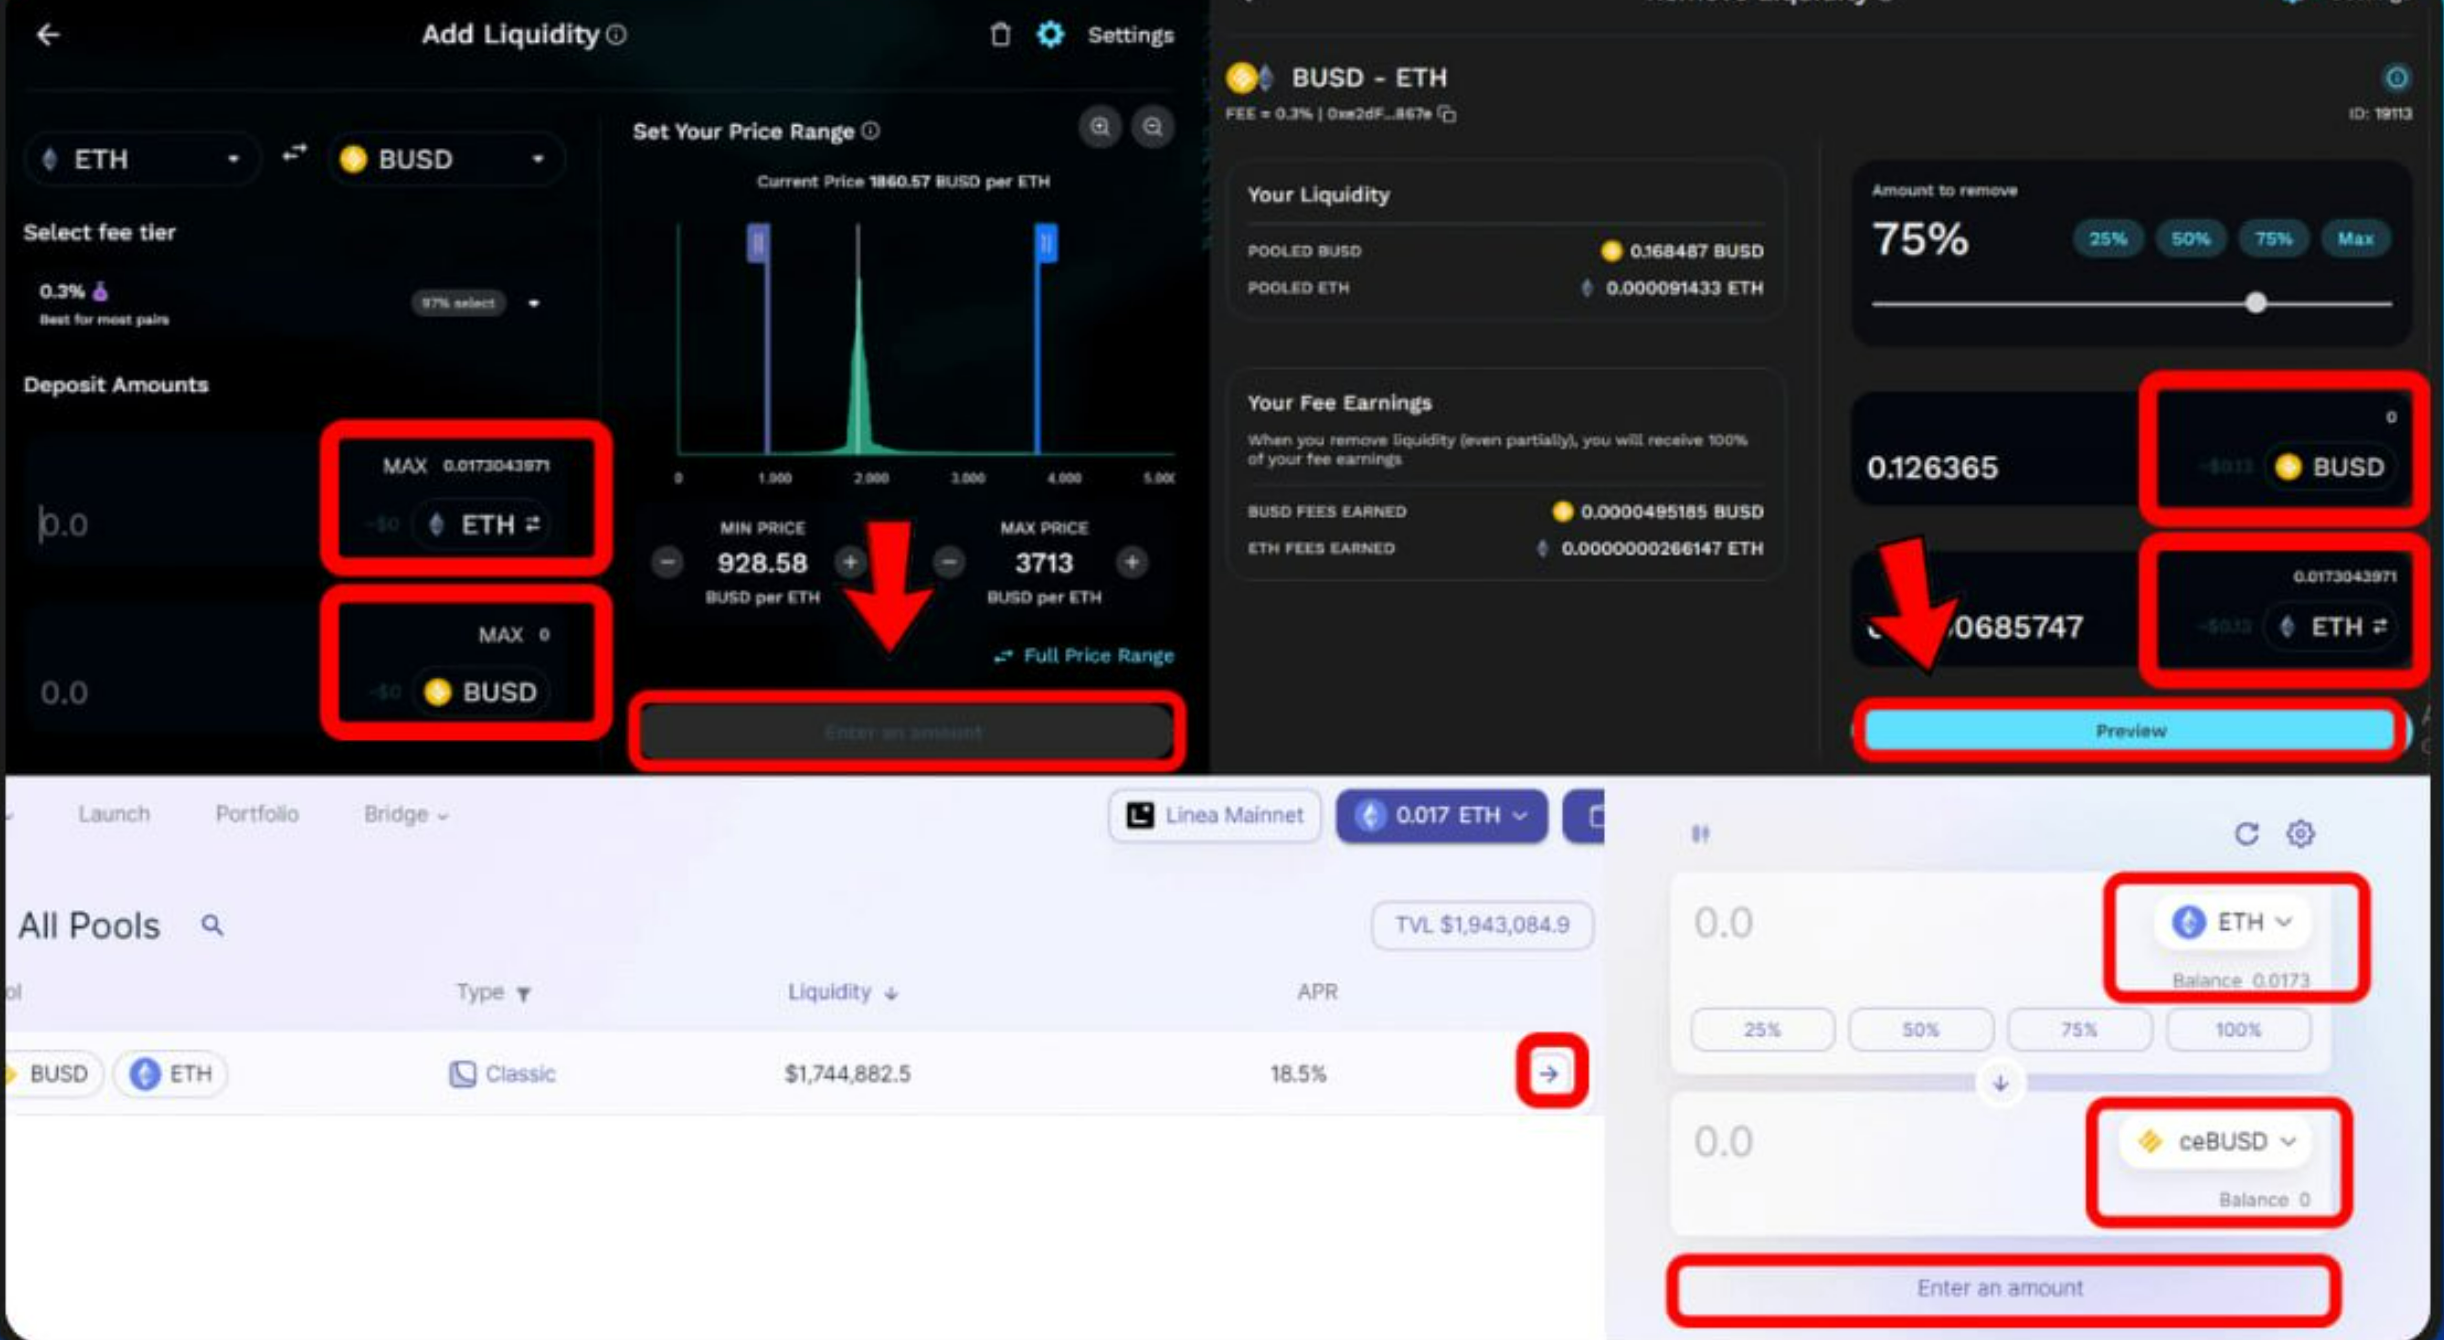Click the swap ETH amount input
Viewport: 2444px width, 1340px height.
click(x=1900, y=922)
